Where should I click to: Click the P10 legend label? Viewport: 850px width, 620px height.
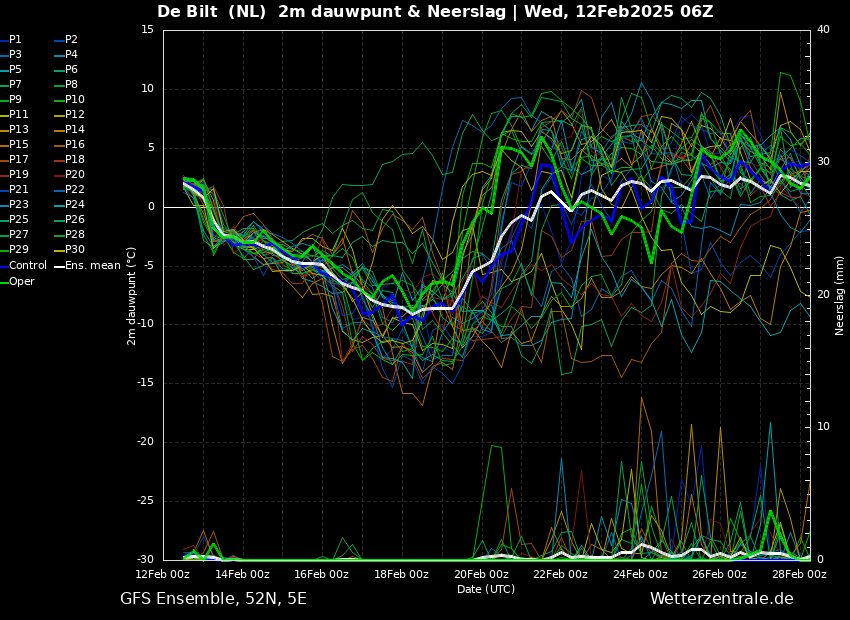coord(75,100)
